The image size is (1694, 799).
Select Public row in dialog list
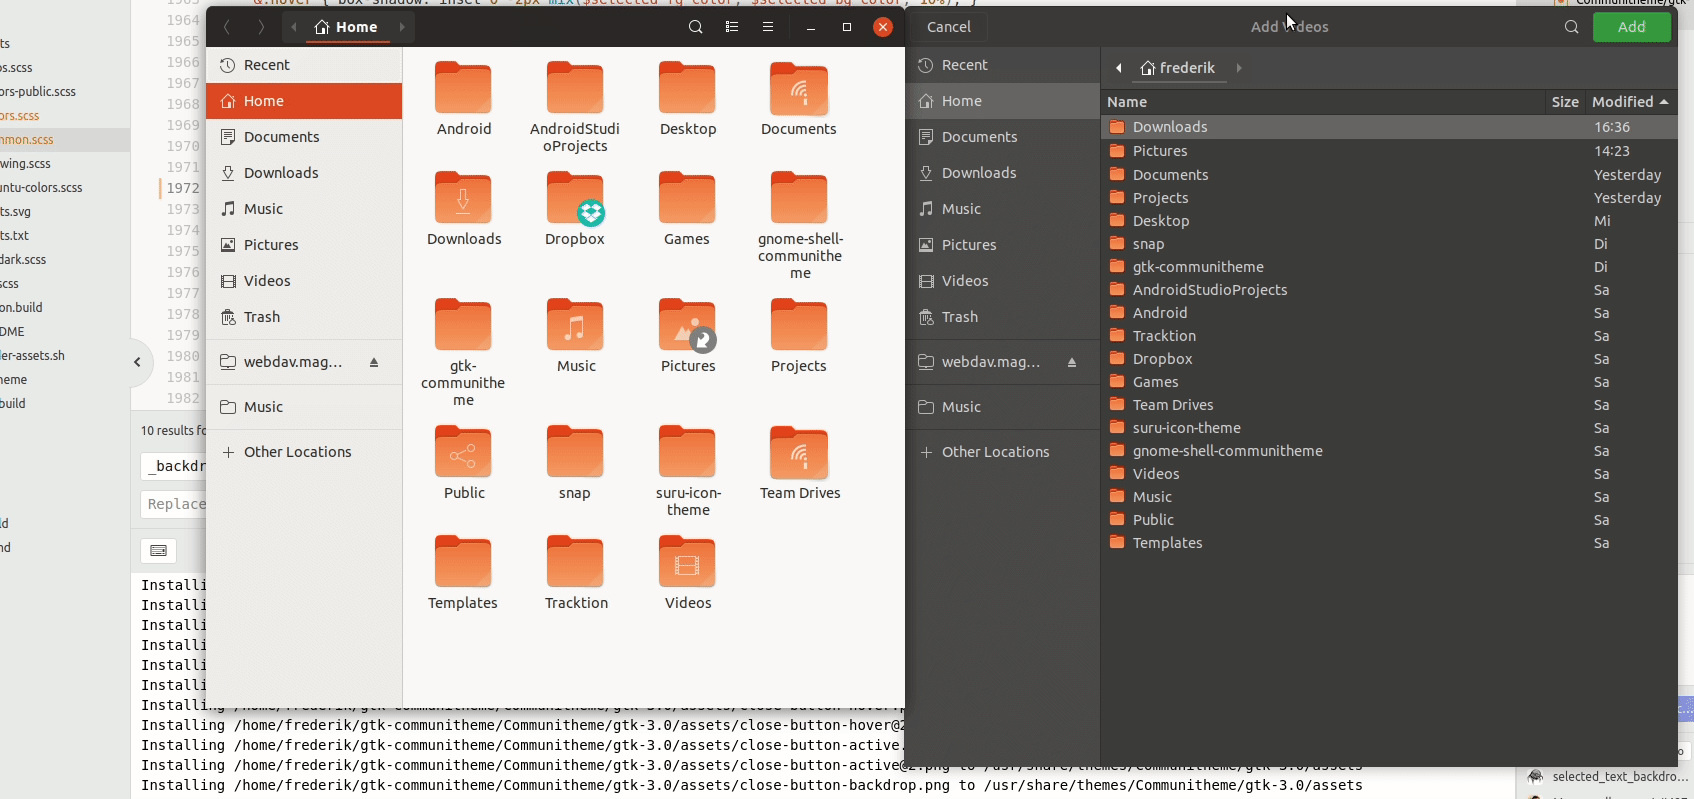(1389, 520)
